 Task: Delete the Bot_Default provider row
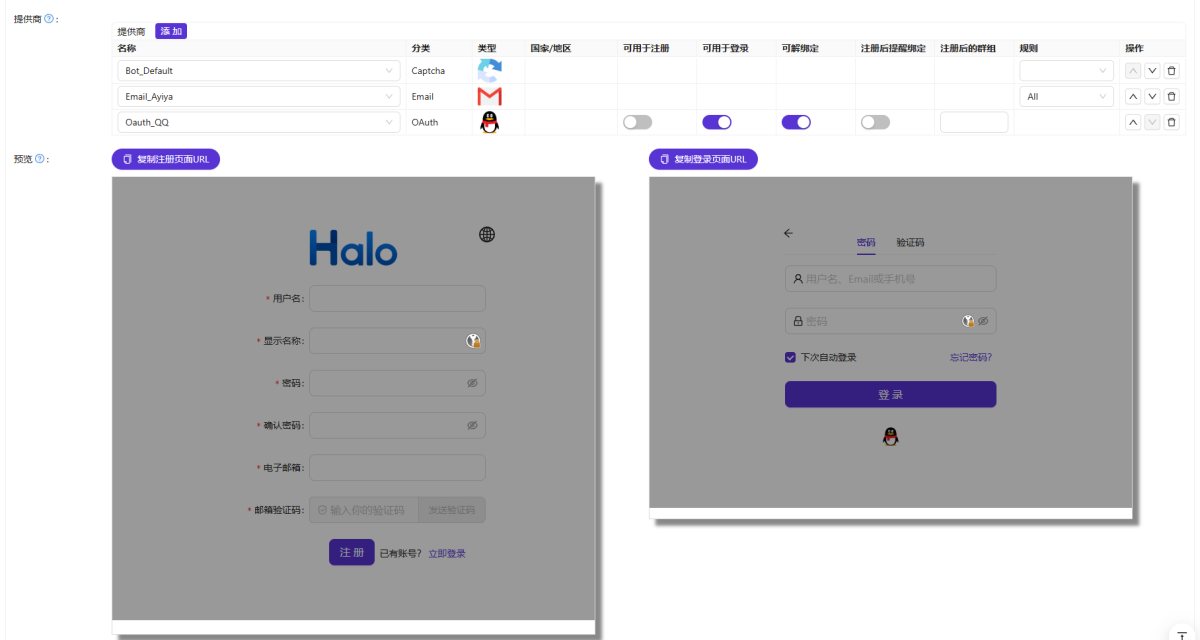(x=1172, y=71)
